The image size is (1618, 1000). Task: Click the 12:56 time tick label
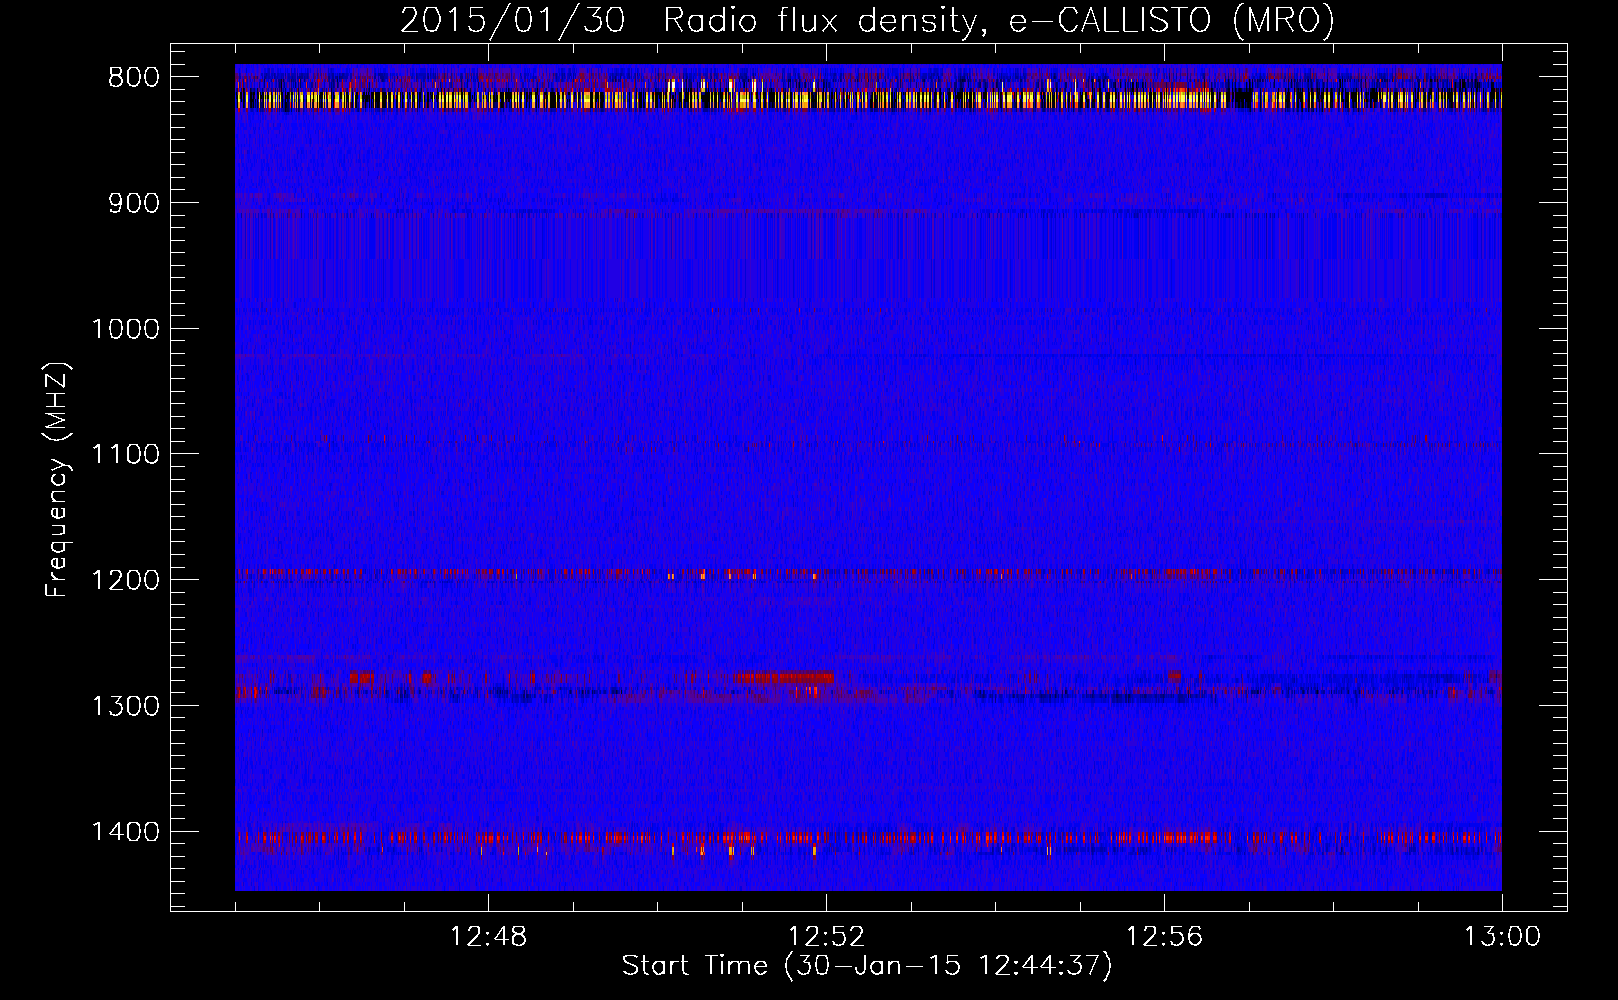[x=1164, y=937]
